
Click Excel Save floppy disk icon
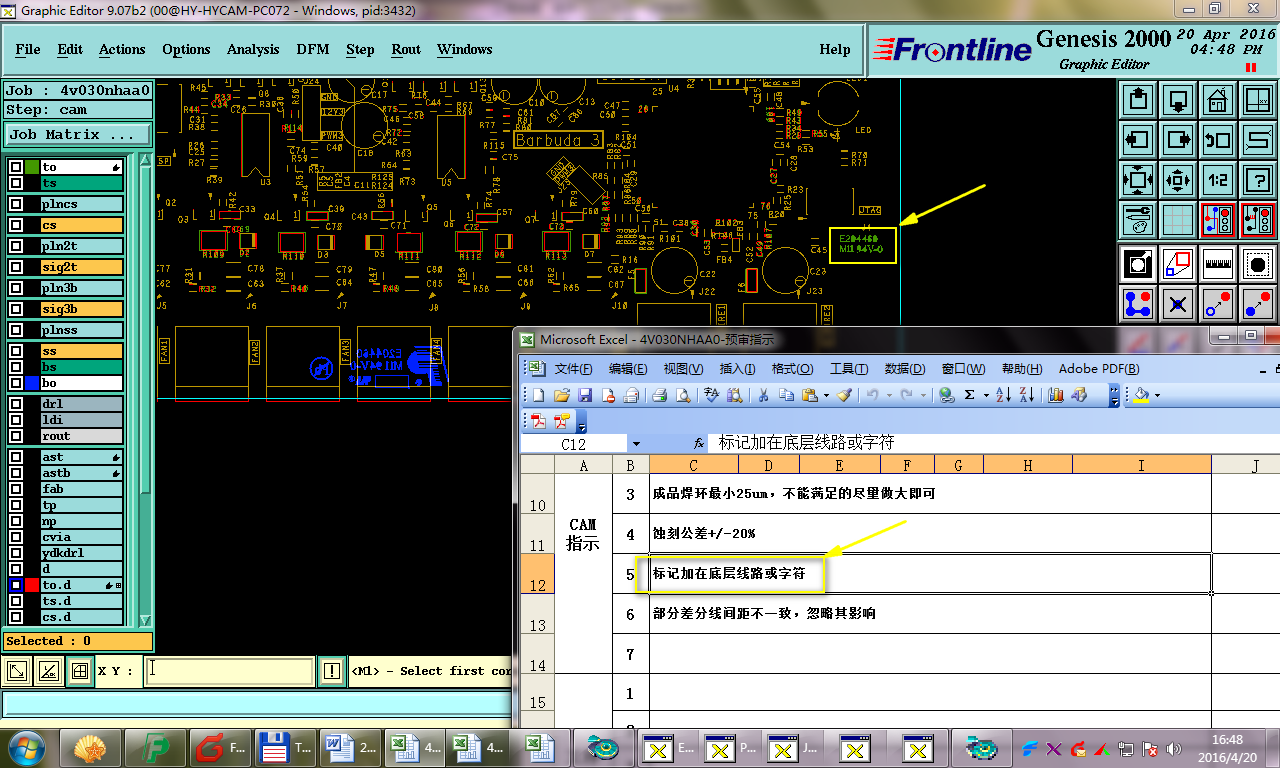tap(585, 395)
